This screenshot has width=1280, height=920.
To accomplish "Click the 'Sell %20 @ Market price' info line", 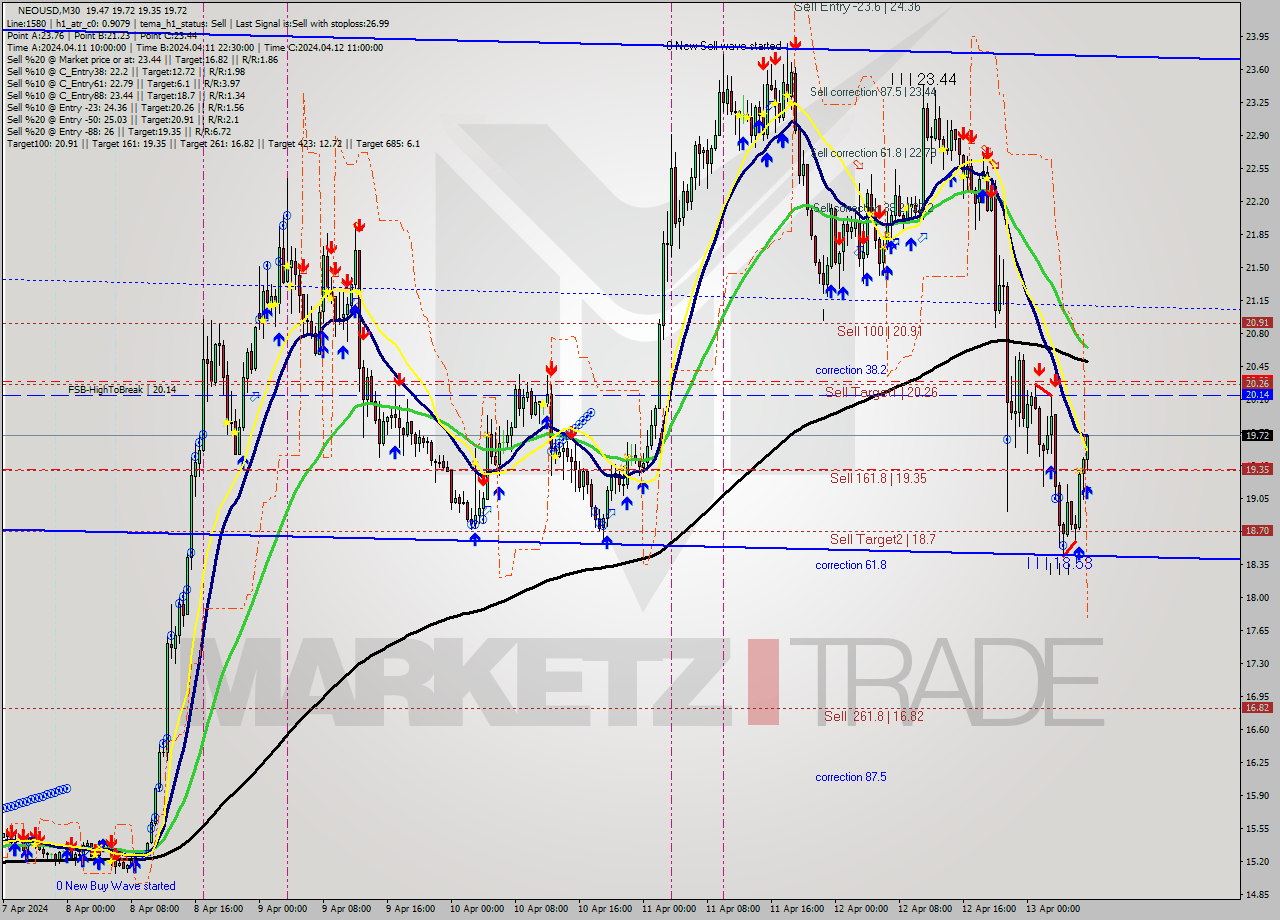I will (142, 59).
